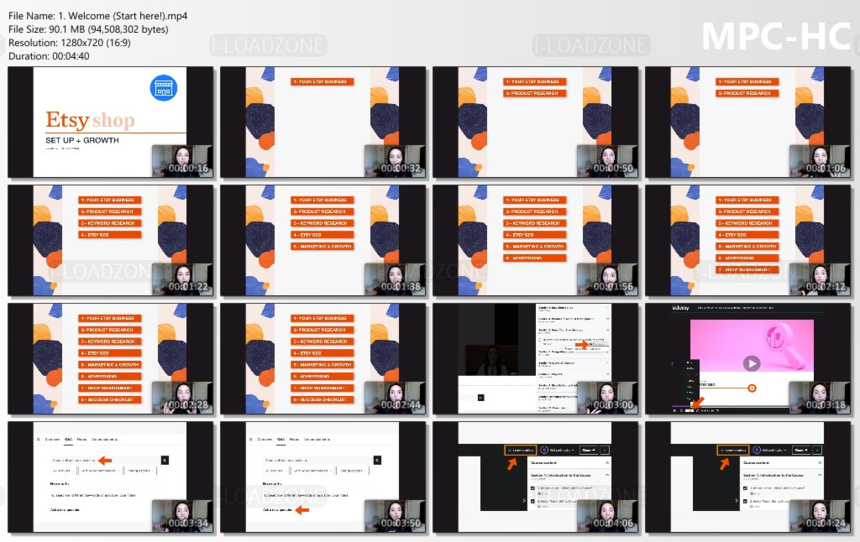Screen dimensions: 860x542
Task: Choose the thumbnail stamped 00:02:28
Action: click(x=111, y=358)
